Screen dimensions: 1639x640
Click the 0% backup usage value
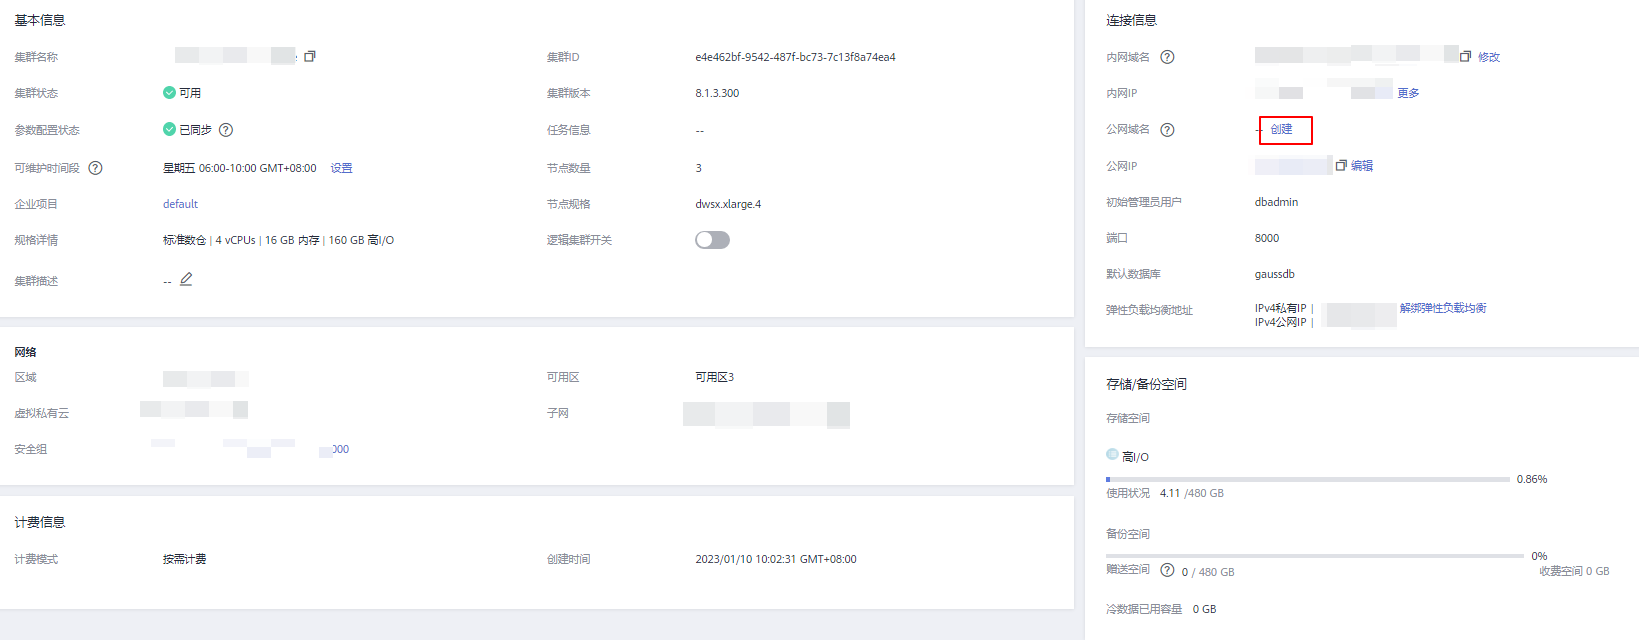[1539, 556]
